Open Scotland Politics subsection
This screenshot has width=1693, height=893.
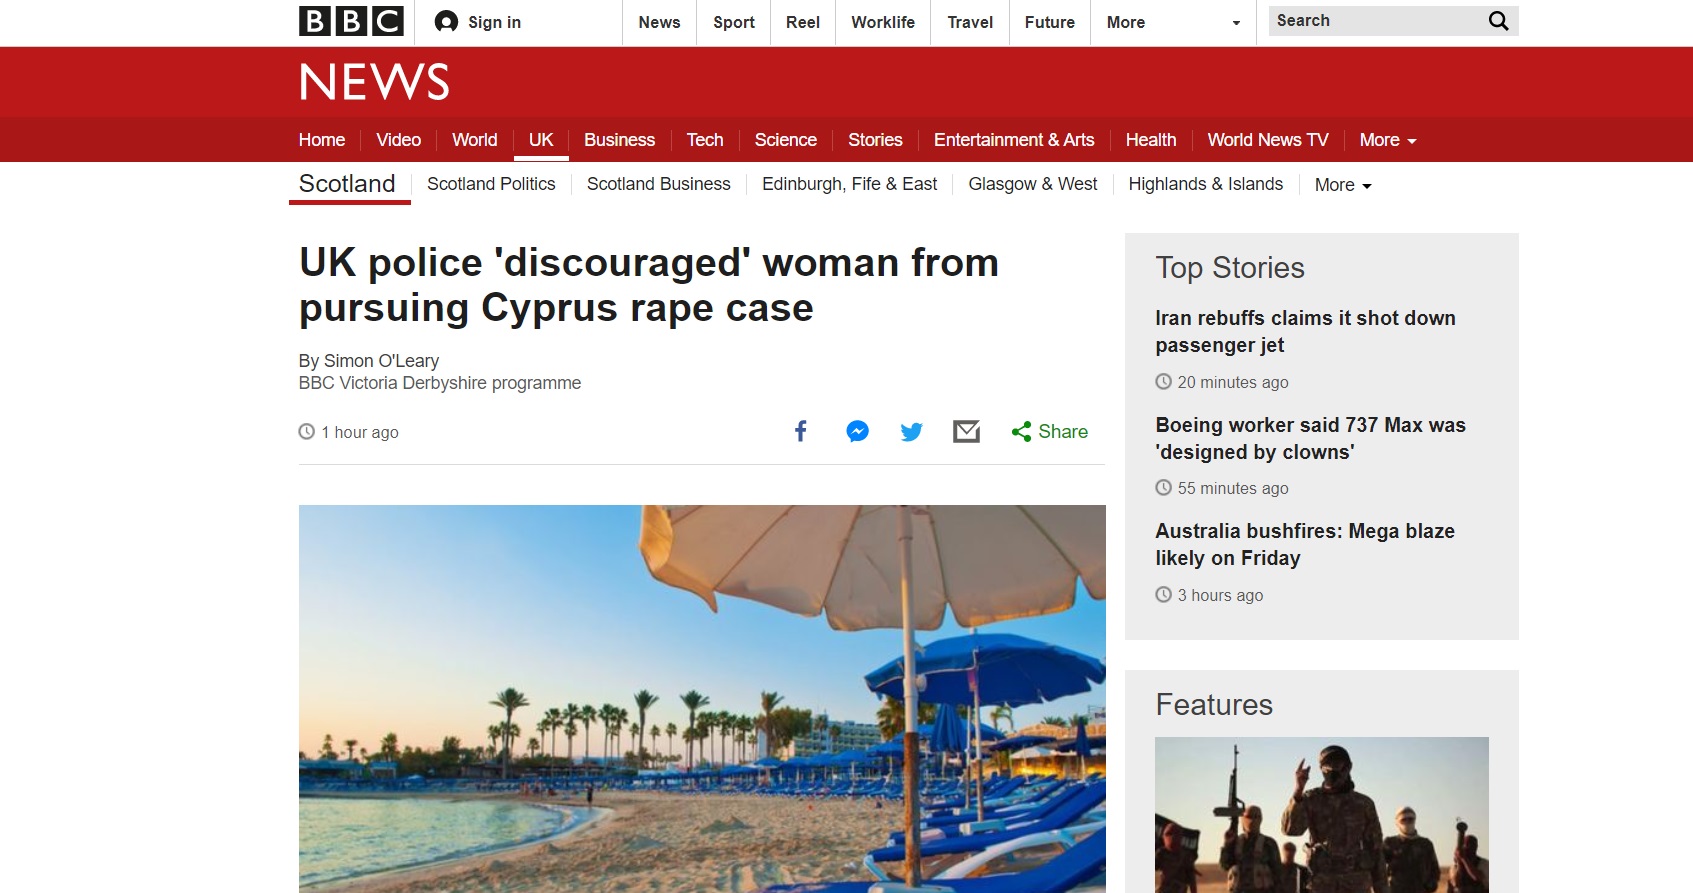[491, 184]
